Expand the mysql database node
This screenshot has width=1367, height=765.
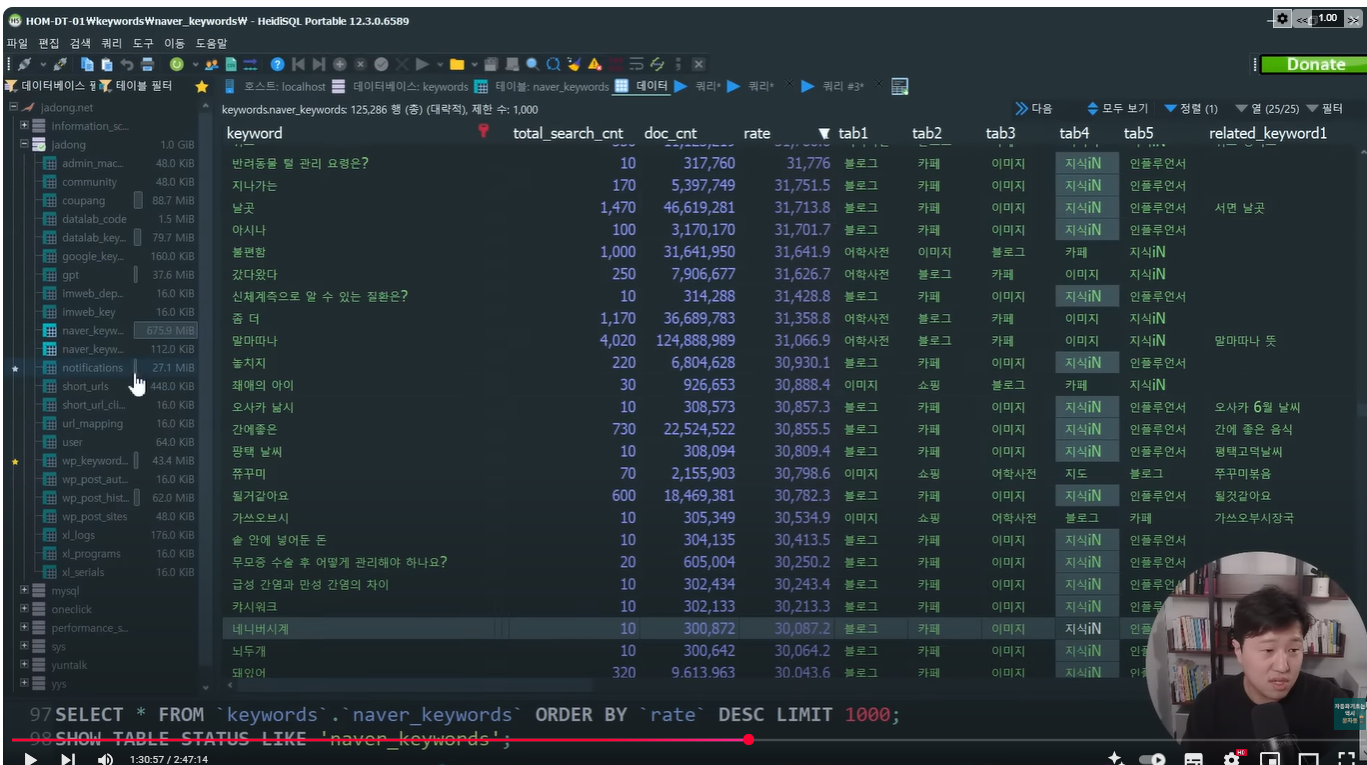coord(24,590)
